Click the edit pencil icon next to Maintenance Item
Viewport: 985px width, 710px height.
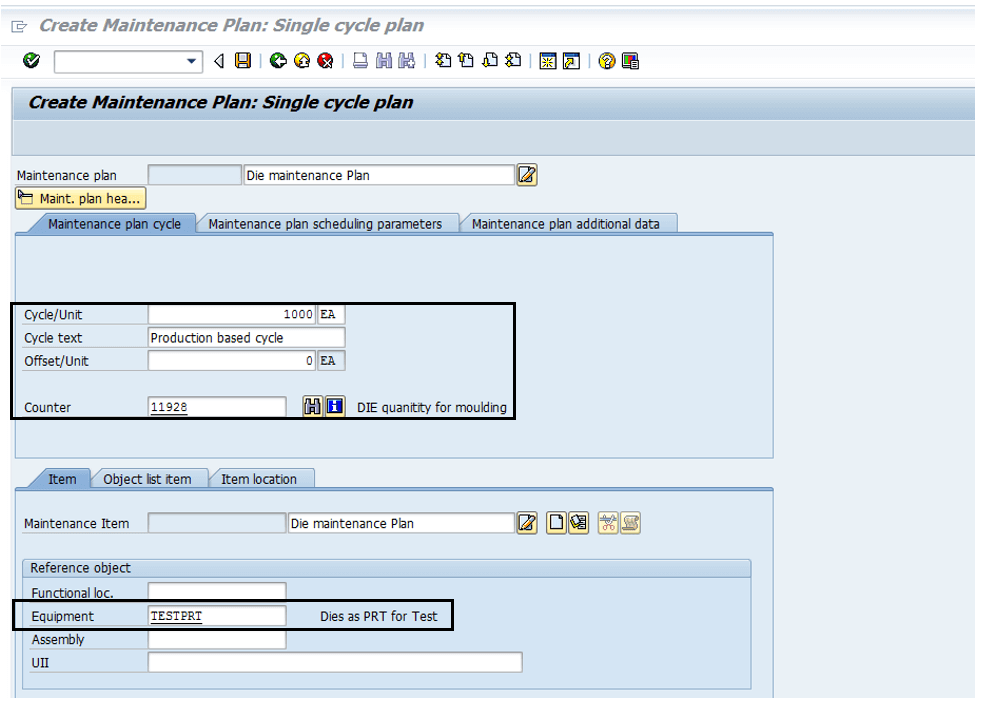[527, 522]
